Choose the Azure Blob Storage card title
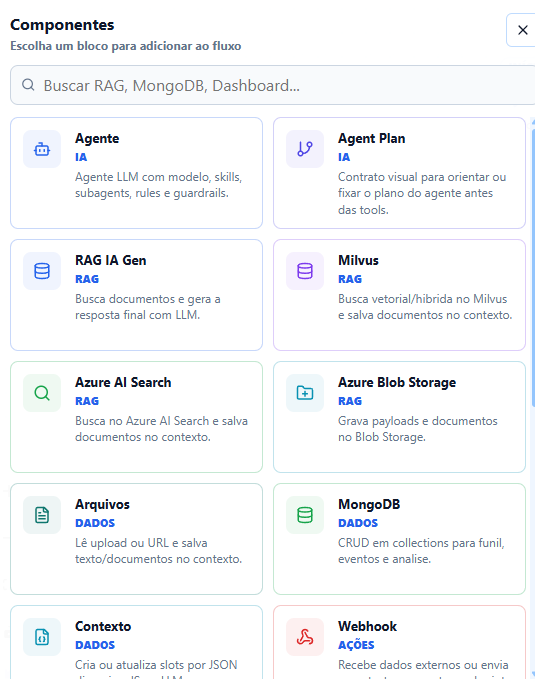Viewport: 535px width, 688px height. [397, 382]
